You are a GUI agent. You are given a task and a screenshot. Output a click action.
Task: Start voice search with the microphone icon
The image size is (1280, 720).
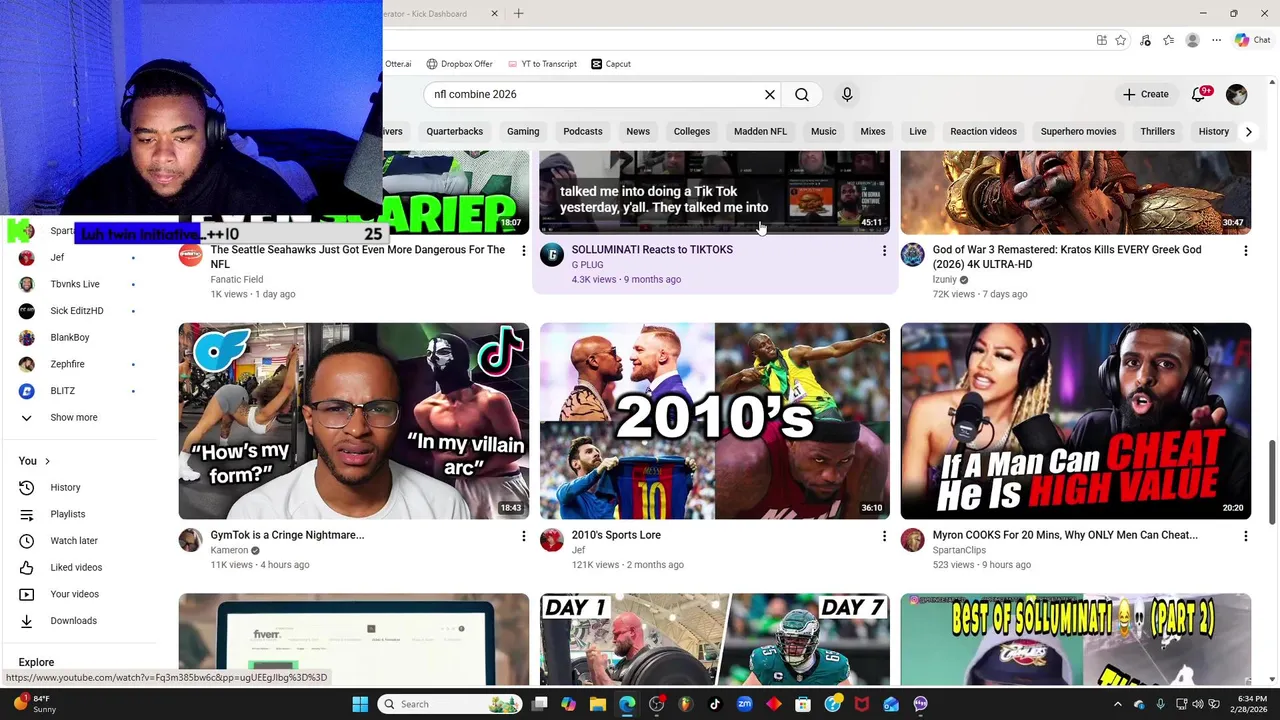[x=847, y=94]
